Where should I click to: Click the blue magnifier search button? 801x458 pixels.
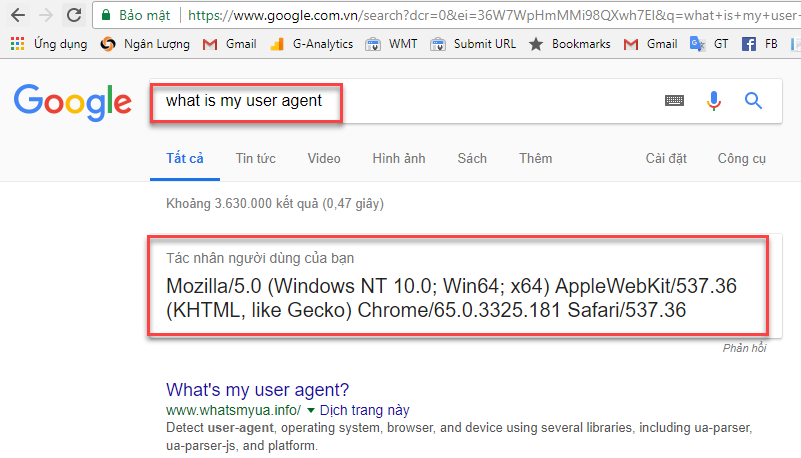[753, 101]
